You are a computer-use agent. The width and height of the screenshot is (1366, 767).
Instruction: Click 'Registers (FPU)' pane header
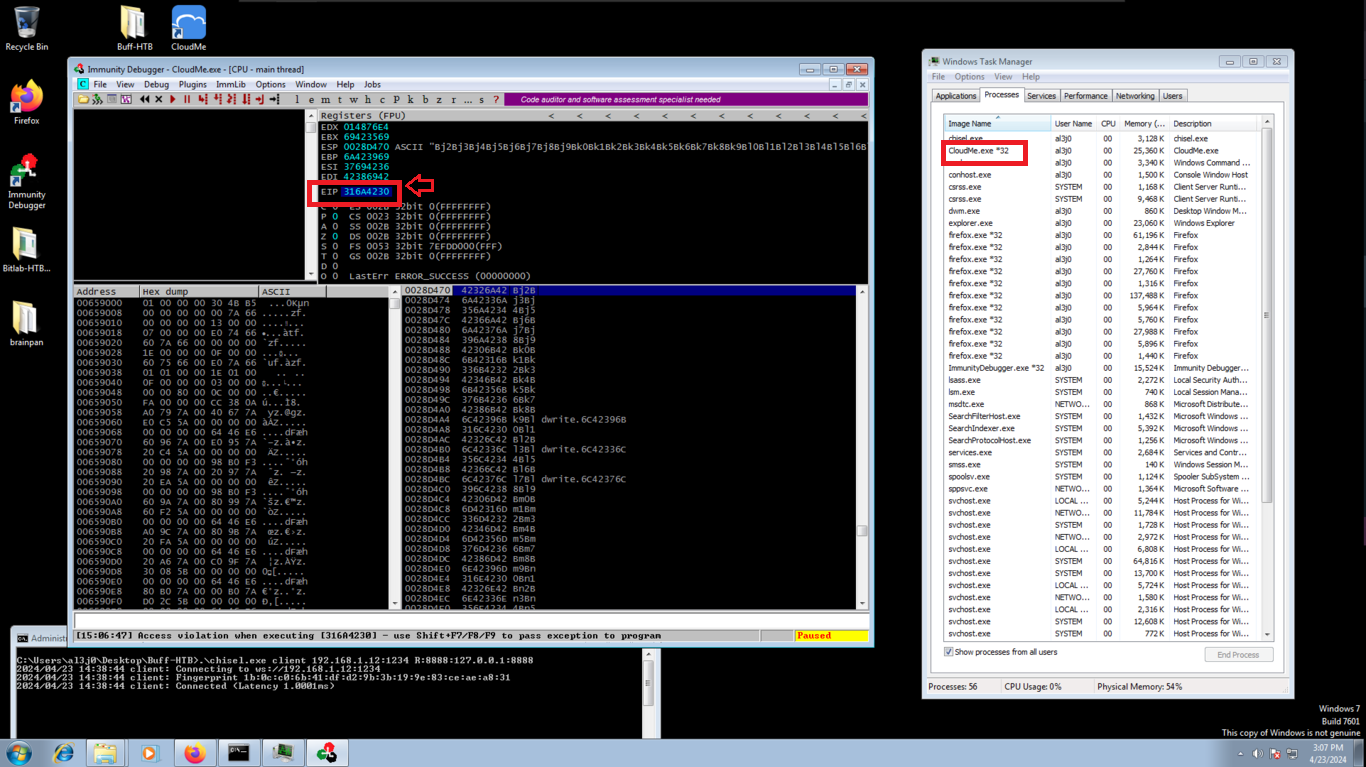point(593,116)
